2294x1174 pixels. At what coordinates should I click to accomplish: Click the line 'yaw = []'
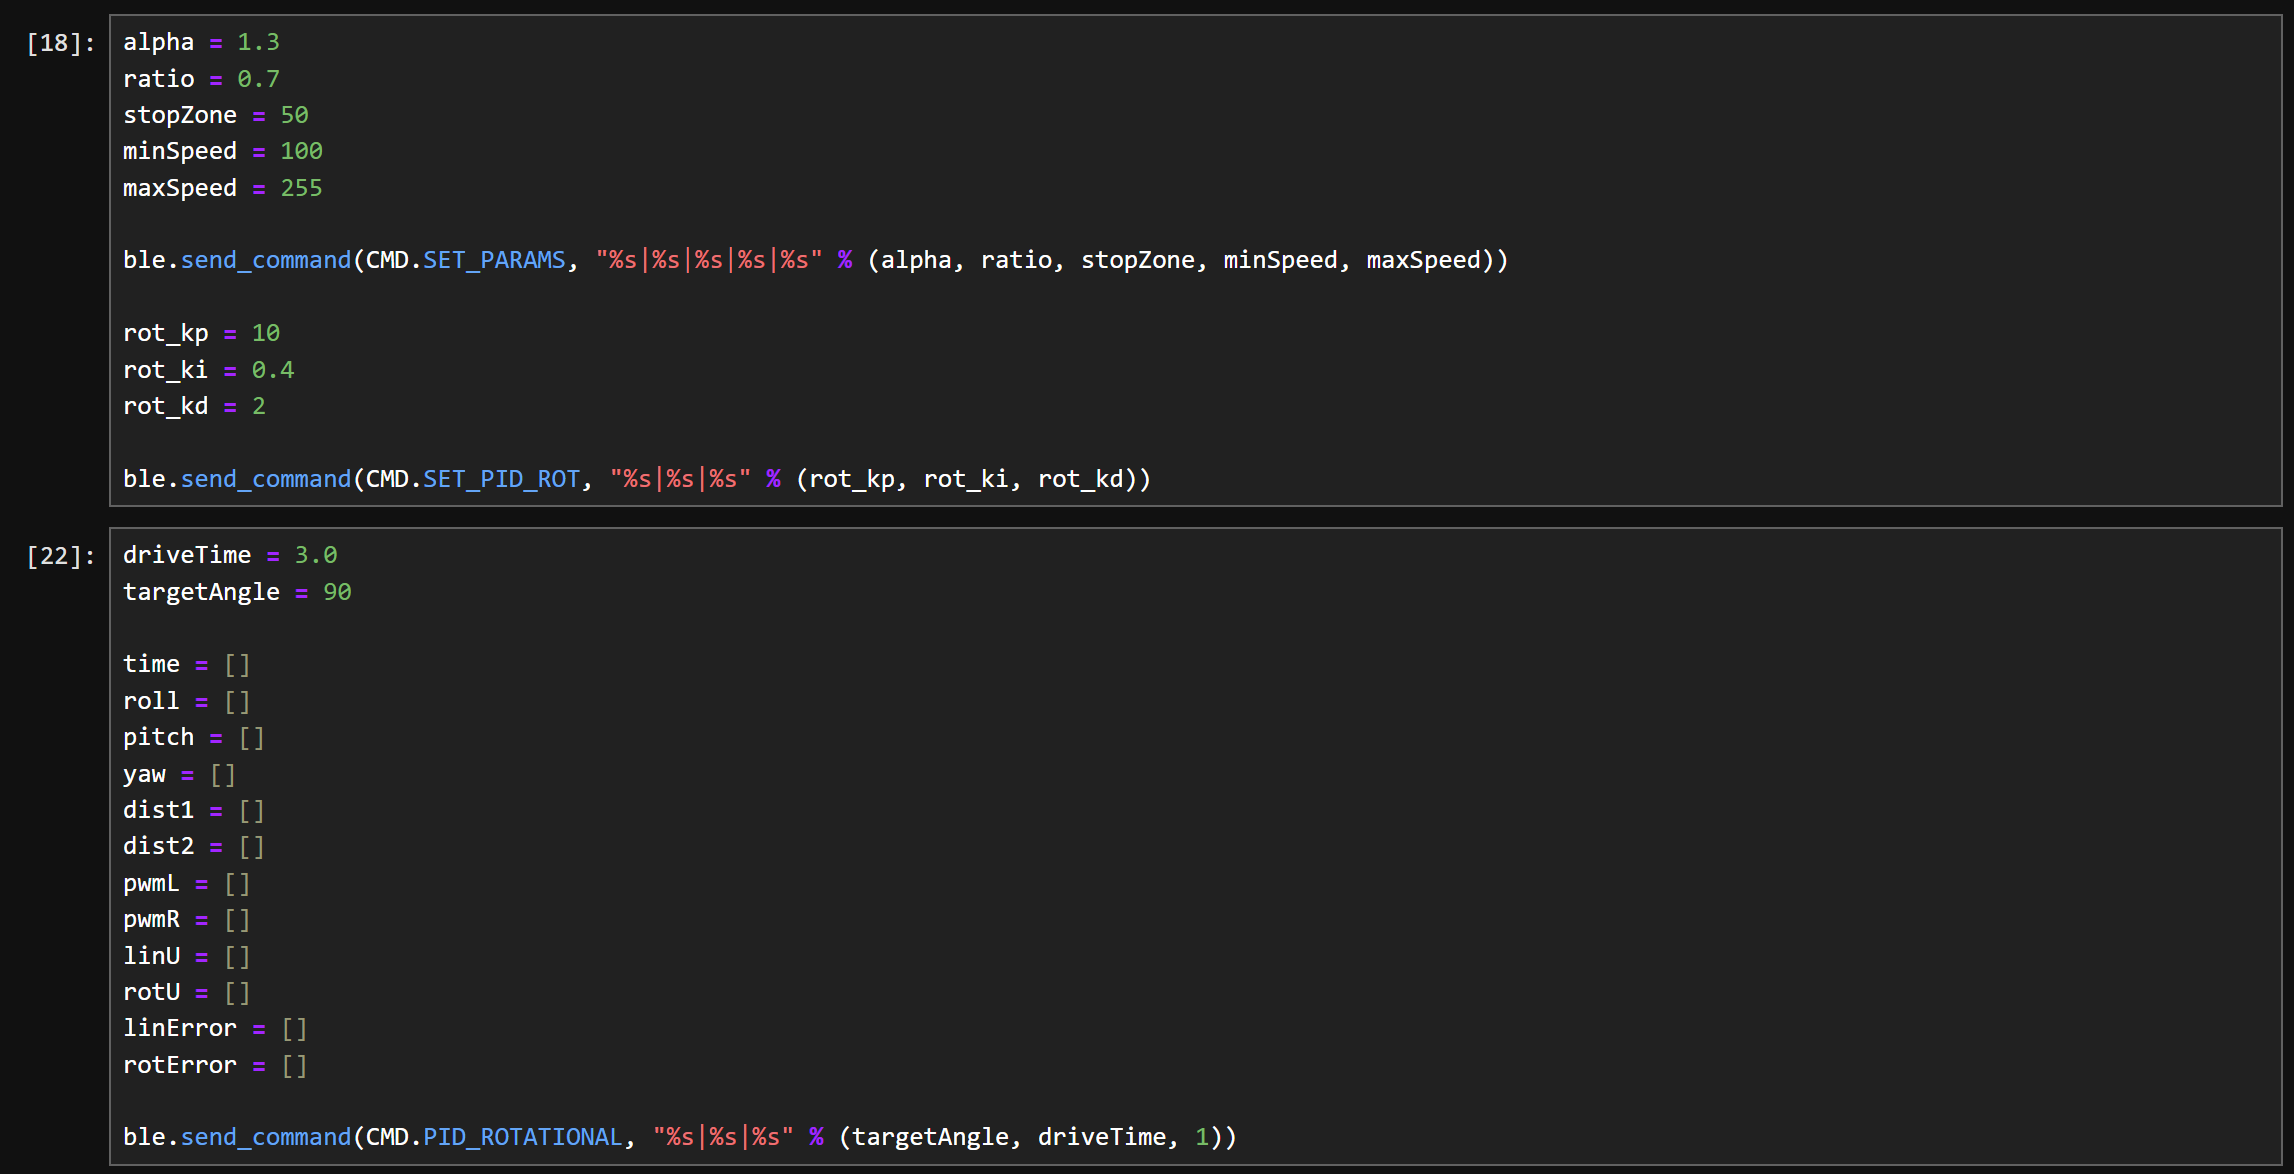[x=180, y=774]
